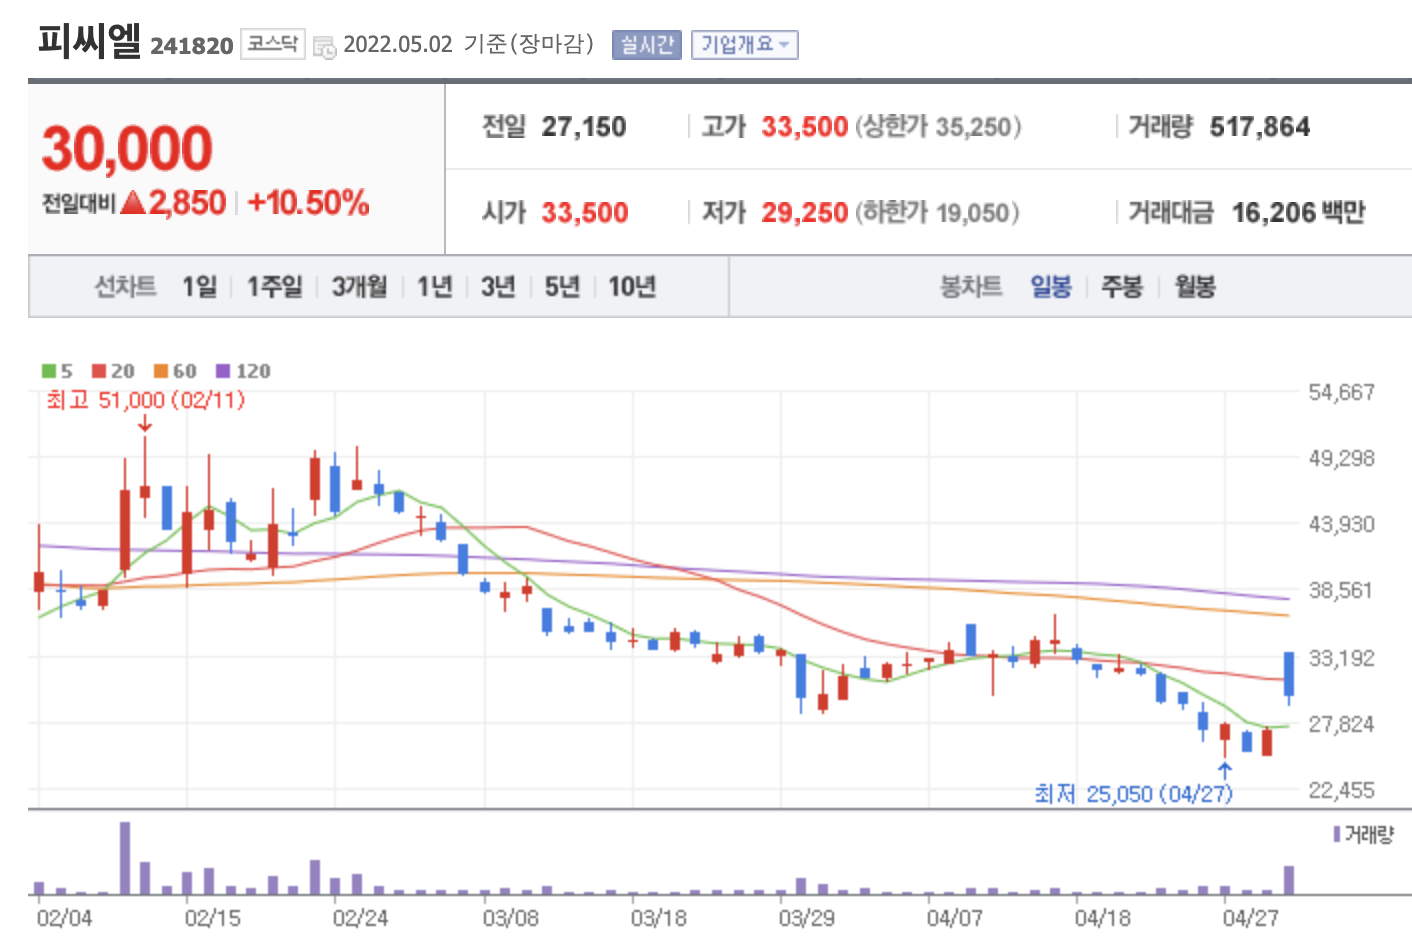The height and width of the screenshot is (950, 1412).
Task: Click the purple 거래량 volume legend marker
Action: 1337,834
